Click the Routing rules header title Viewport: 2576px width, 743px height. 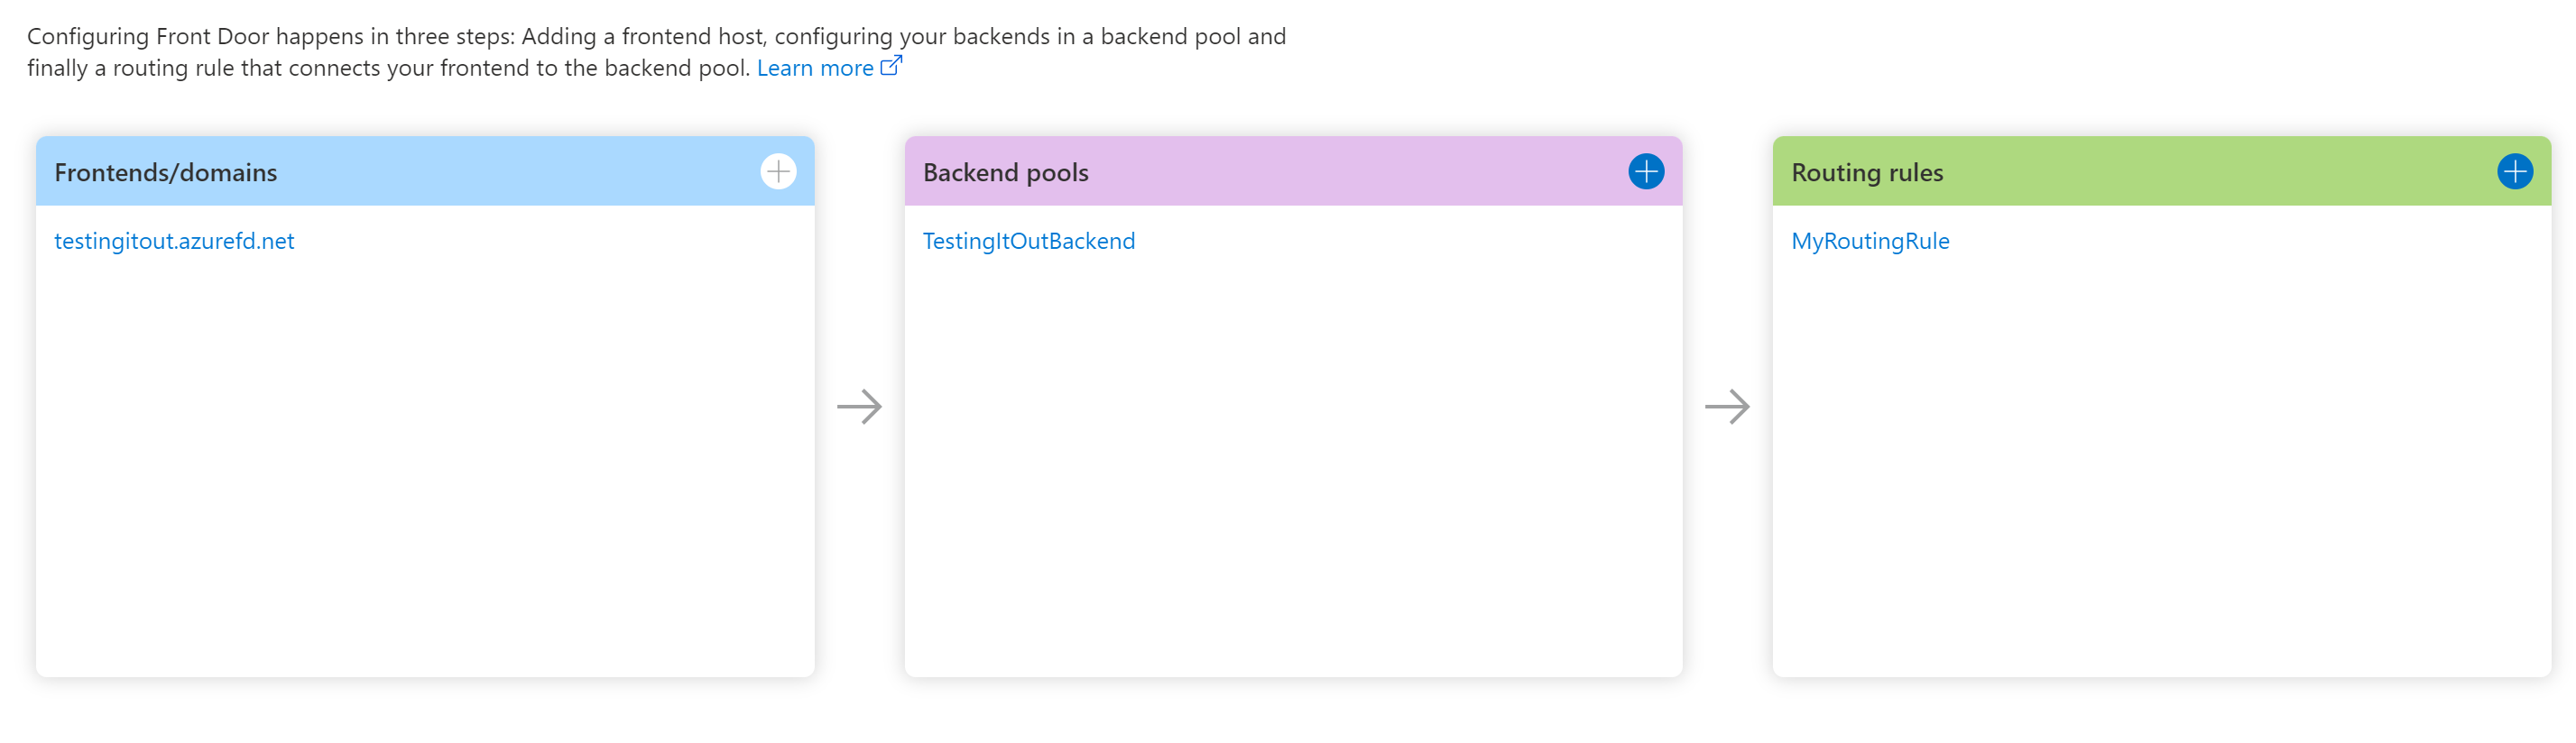(1866, 172)
